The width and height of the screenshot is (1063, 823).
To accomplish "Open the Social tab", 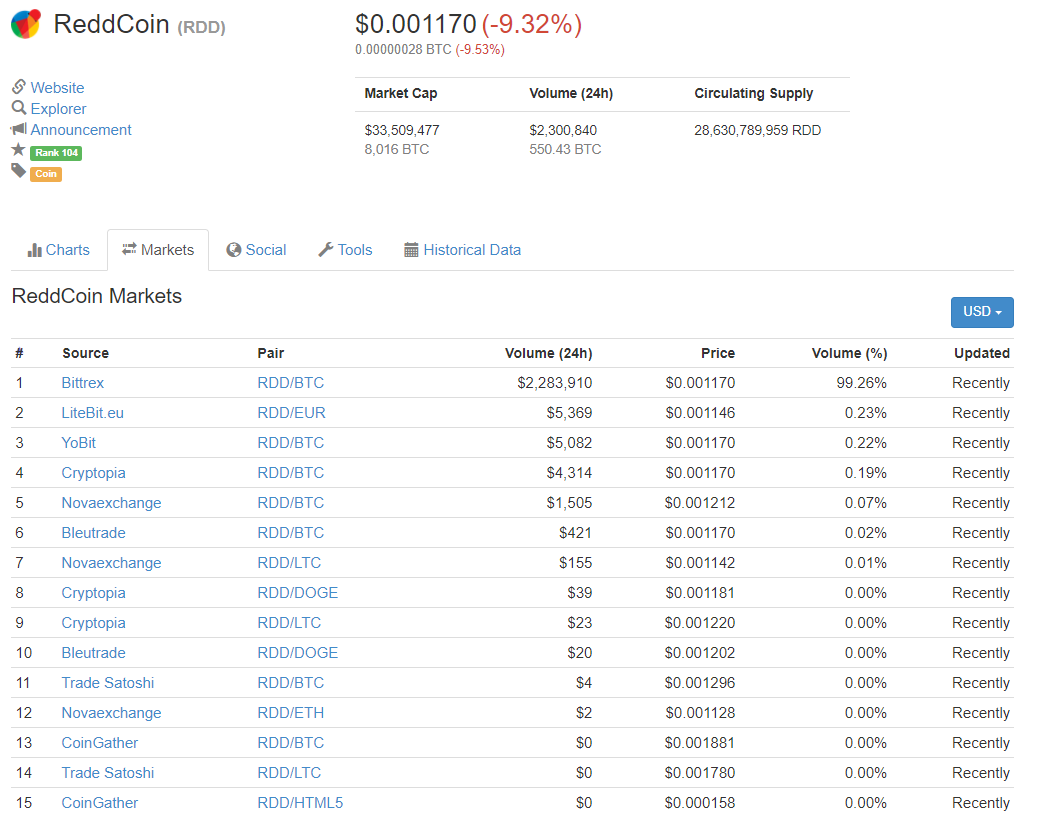I will (256, 250).
